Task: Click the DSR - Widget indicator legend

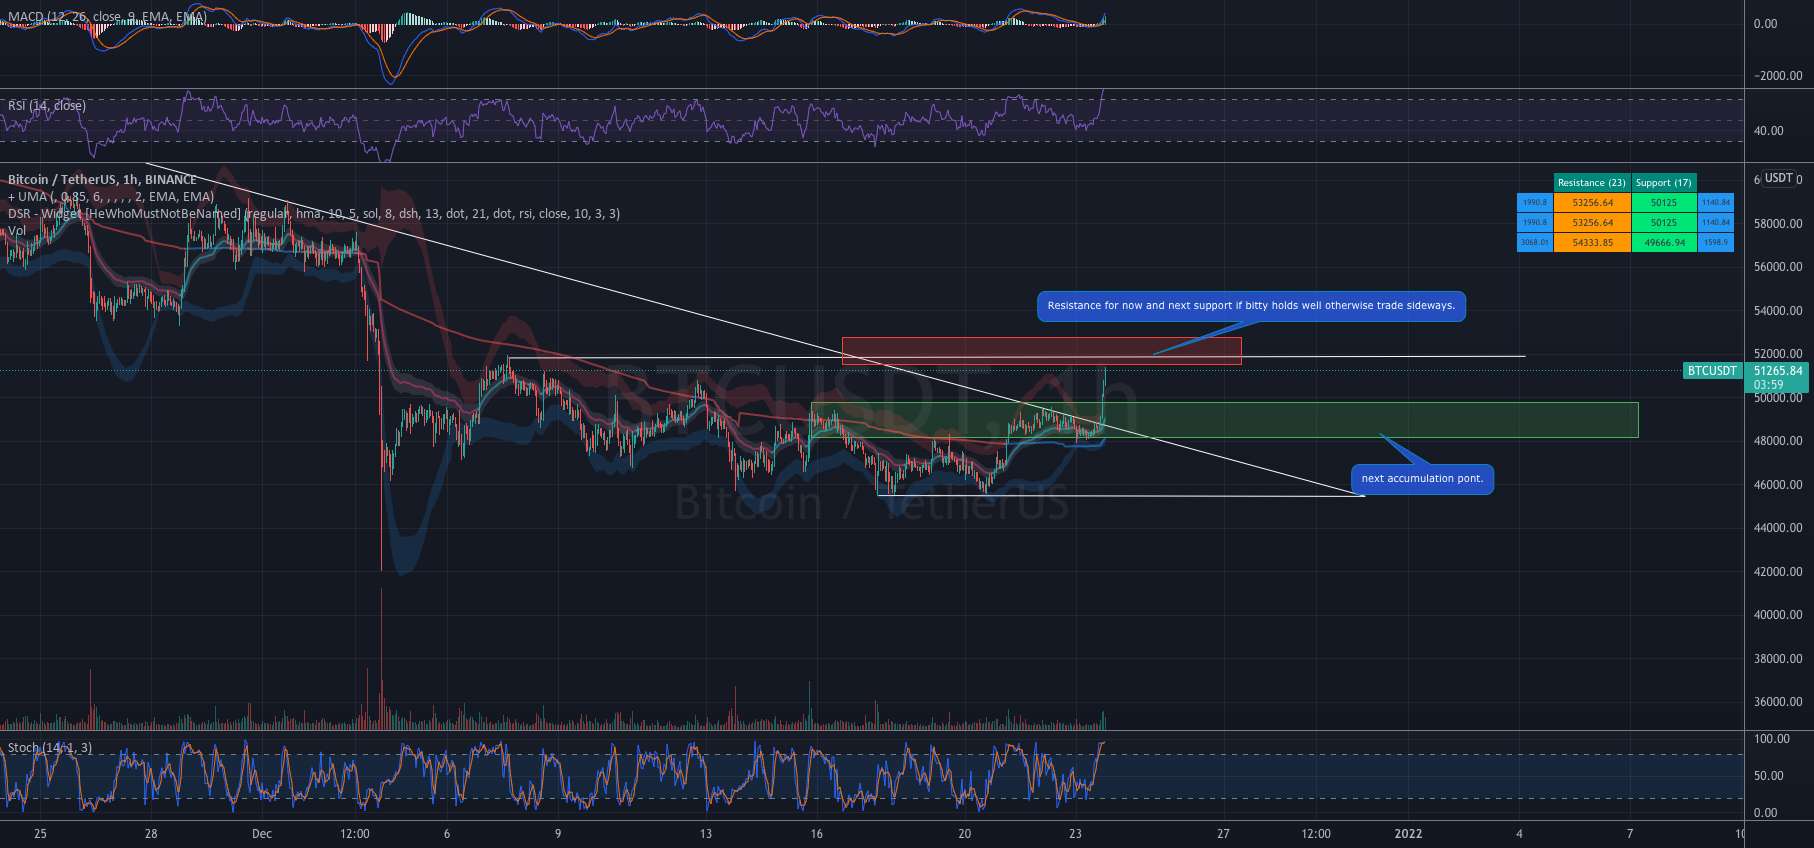Action: point(314,214)
